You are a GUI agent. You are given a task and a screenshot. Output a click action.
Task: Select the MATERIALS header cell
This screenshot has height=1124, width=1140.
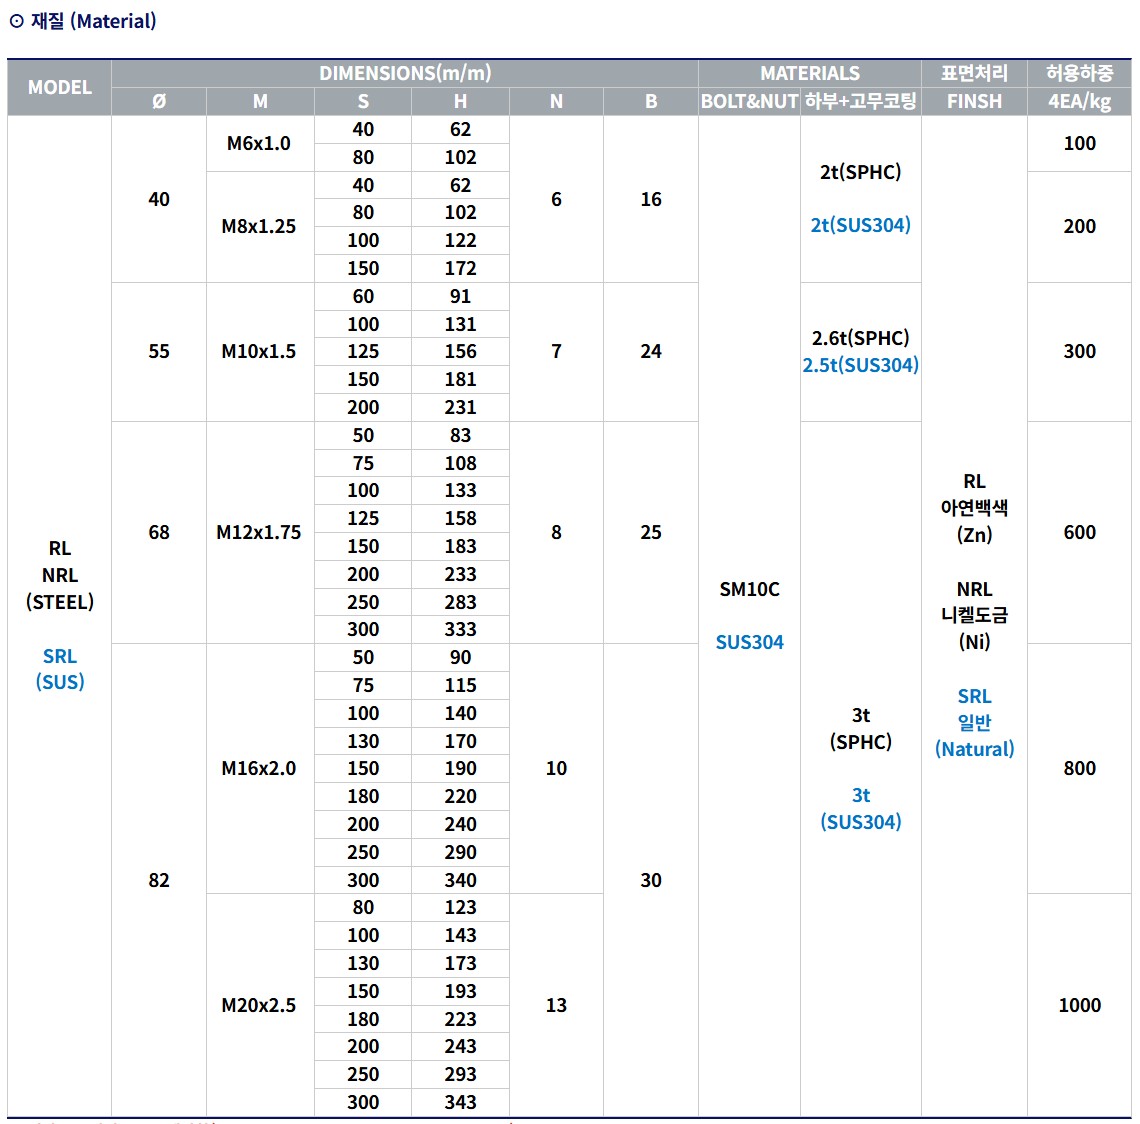[809, 73]
